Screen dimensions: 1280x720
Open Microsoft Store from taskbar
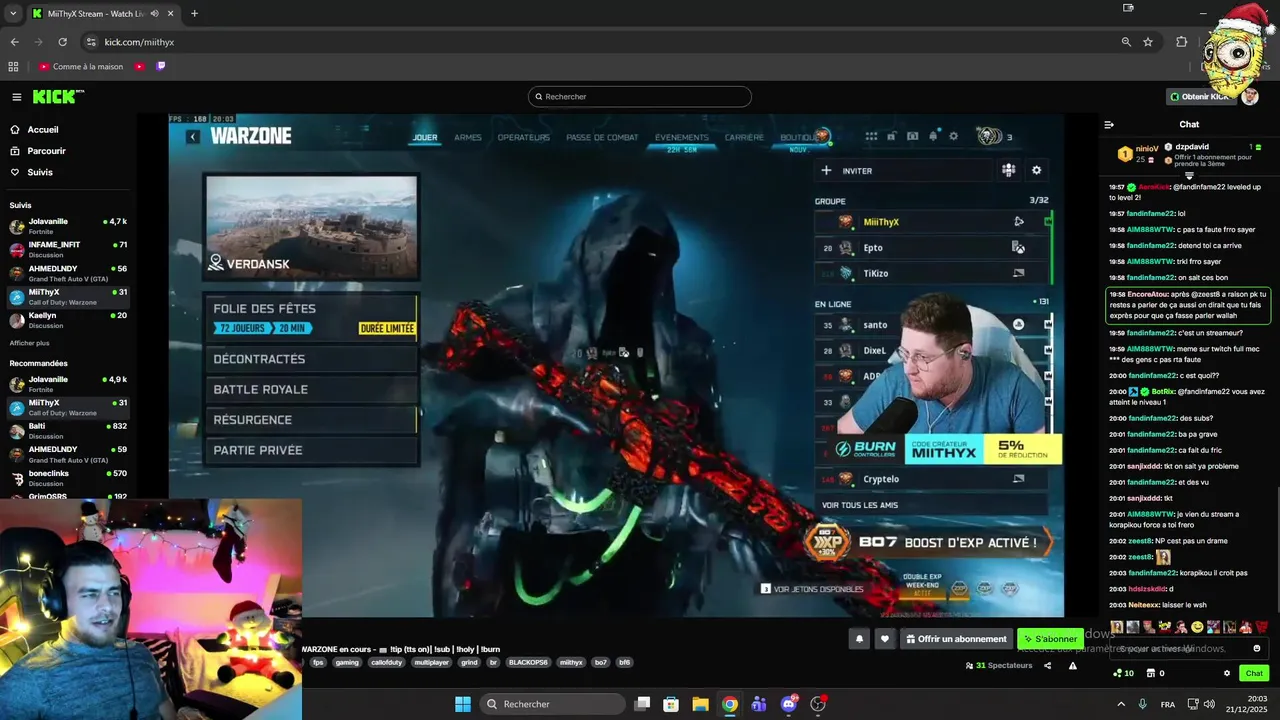(x=671, y=704)
